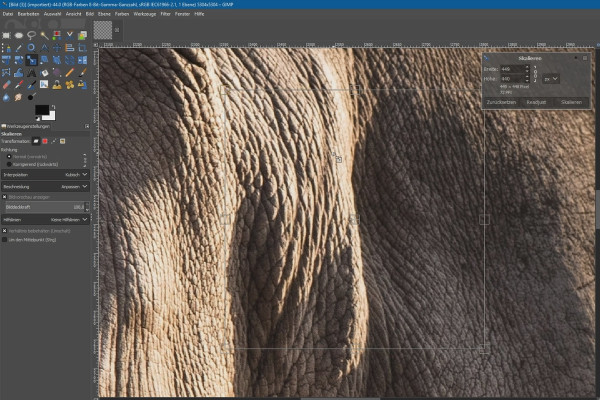Select the Gradient tool
The image size is (600, 400).
coord(57,72)
